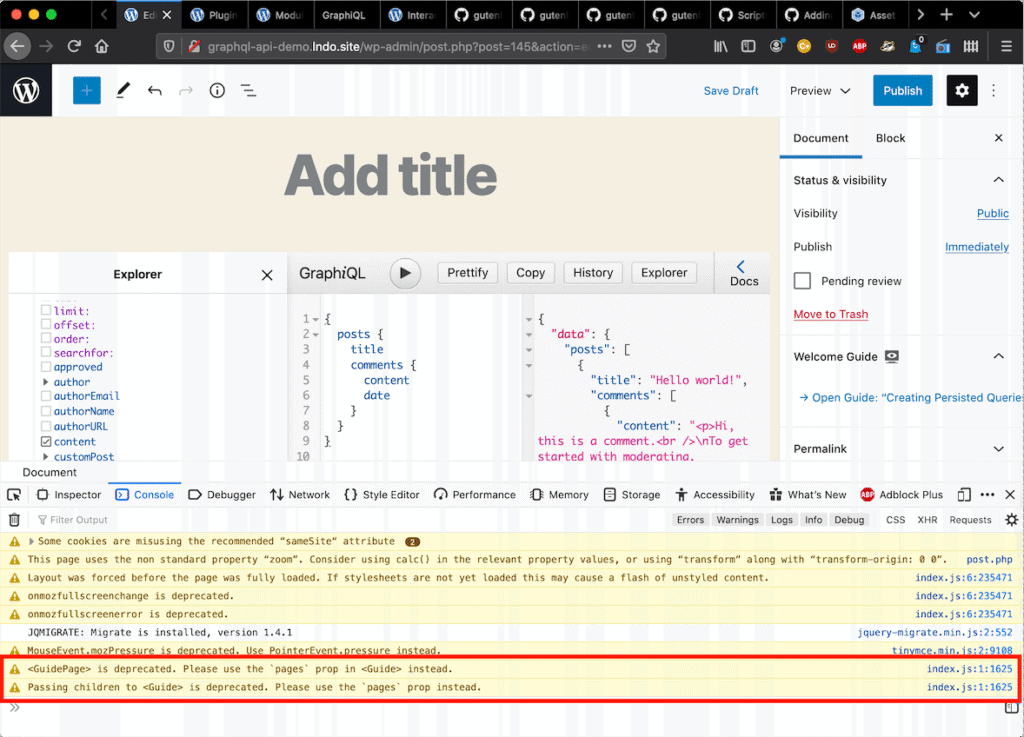
Task: Open a new browser tab
Action: coord(946,14)
